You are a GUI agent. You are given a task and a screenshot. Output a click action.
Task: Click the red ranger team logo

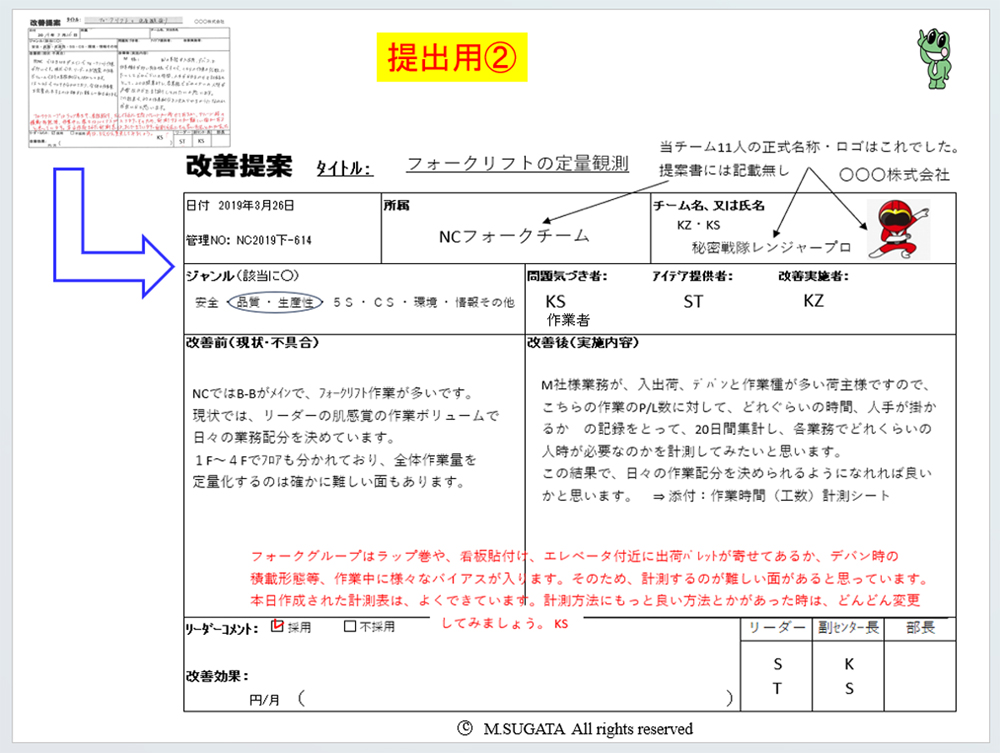click(895, 228)
